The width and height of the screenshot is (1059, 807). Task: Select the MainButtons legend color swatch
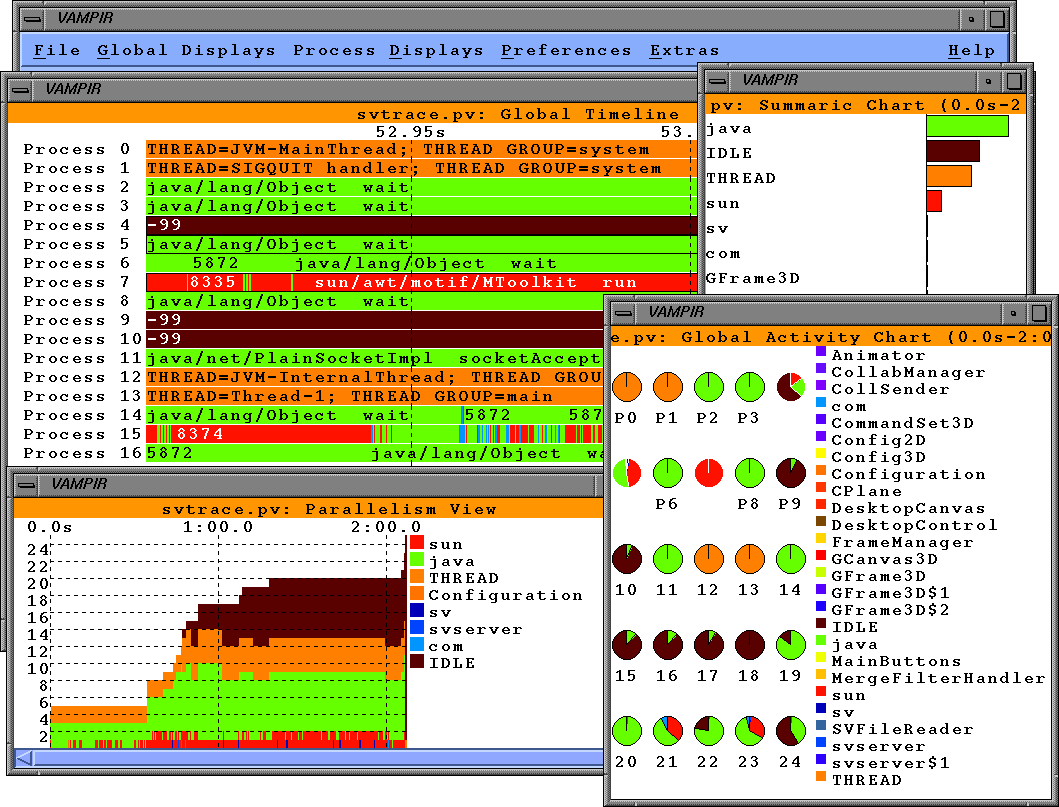tap(821, 657)
